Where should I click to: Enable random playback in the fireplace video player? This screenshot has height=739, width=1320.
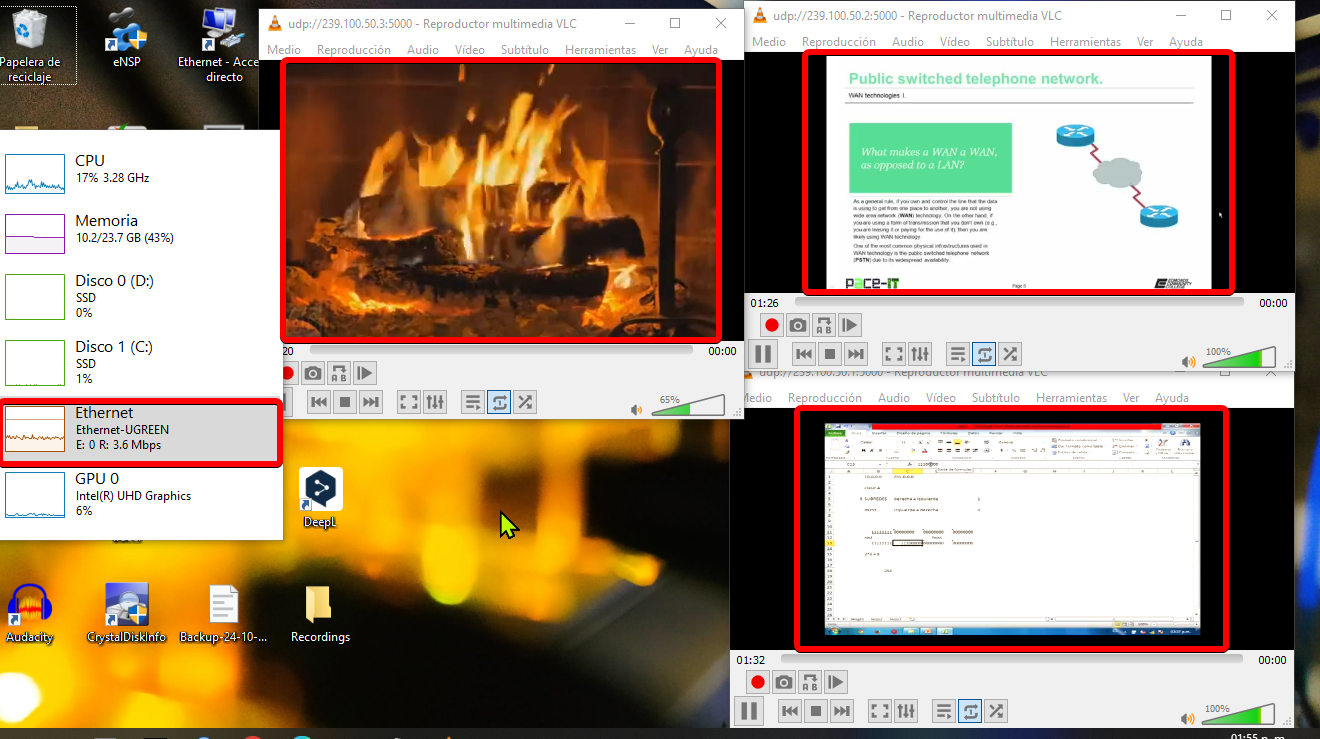pos(525,402)
